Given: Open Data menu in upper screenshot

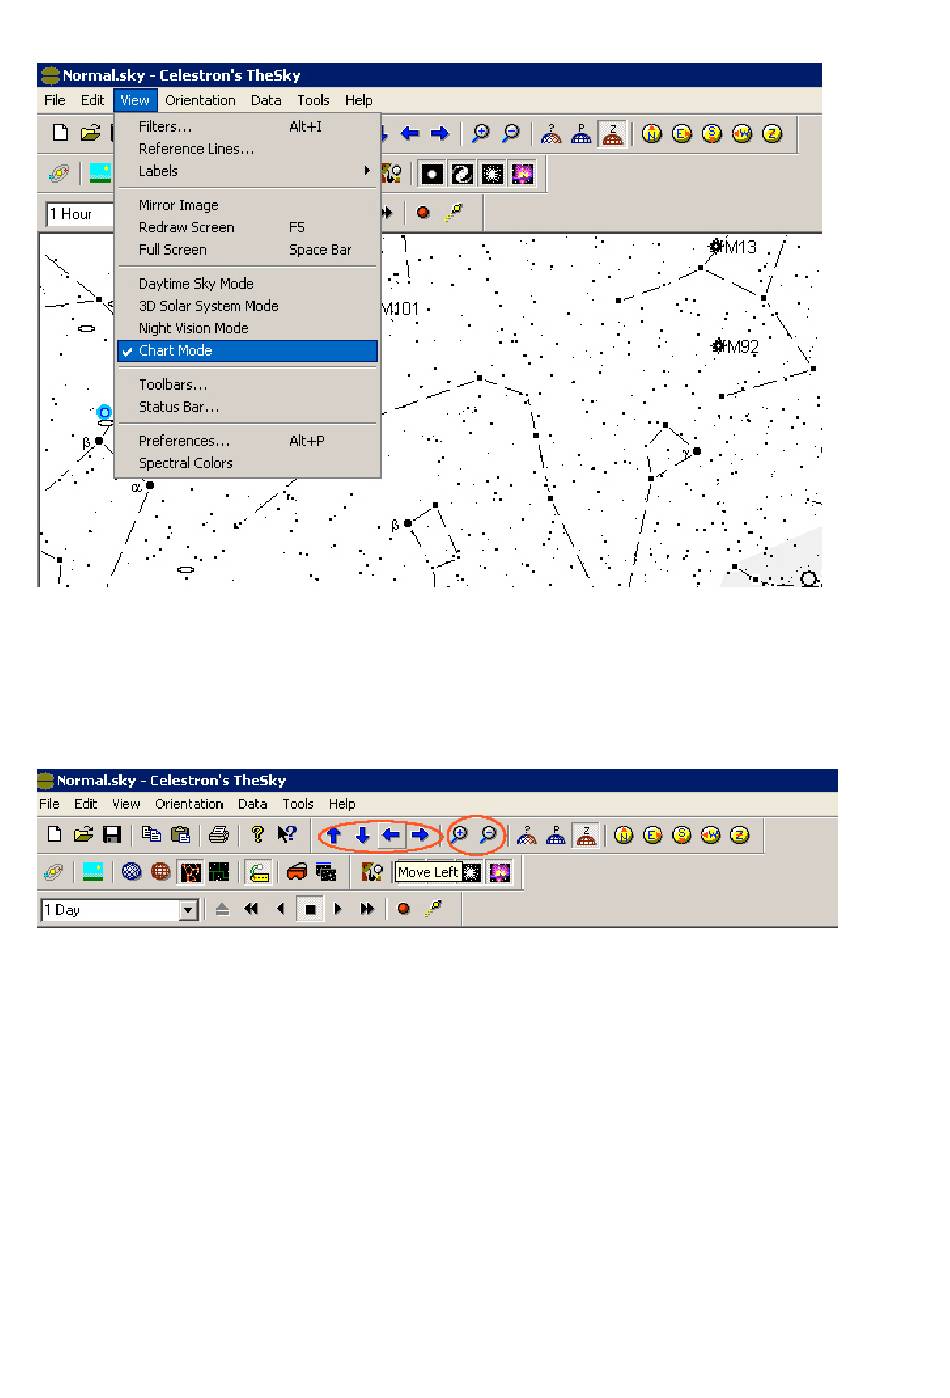Looking at the screenshot, I should (266, 100).
